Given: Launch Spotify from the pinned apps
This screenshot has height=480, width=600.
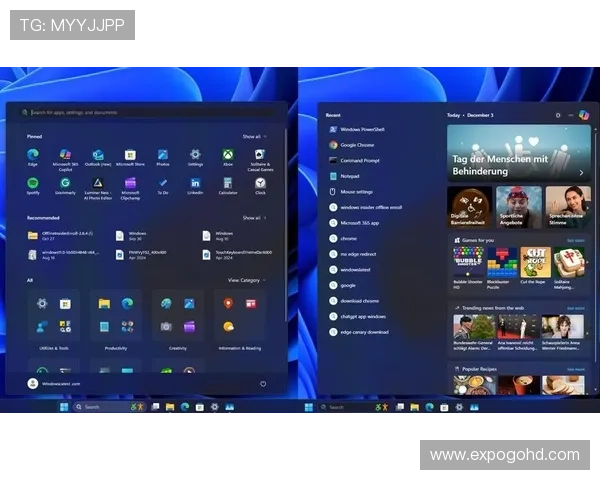Looking at the screenshot, I should click(32, 184).
